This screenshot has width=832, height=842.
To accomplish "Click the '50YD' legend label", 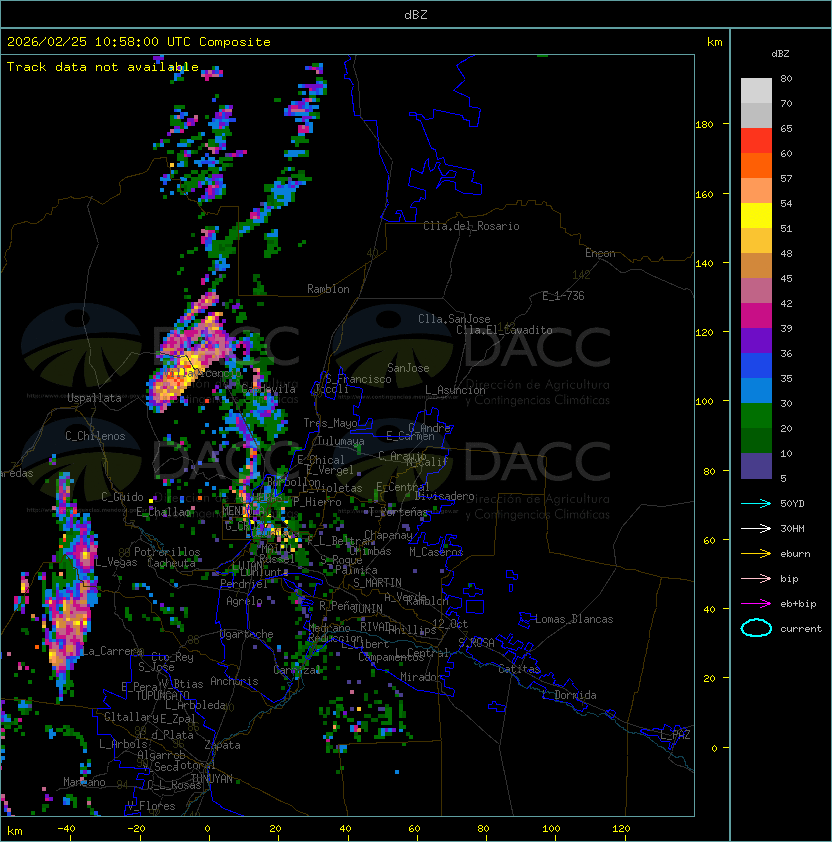I will coord(792,504).
